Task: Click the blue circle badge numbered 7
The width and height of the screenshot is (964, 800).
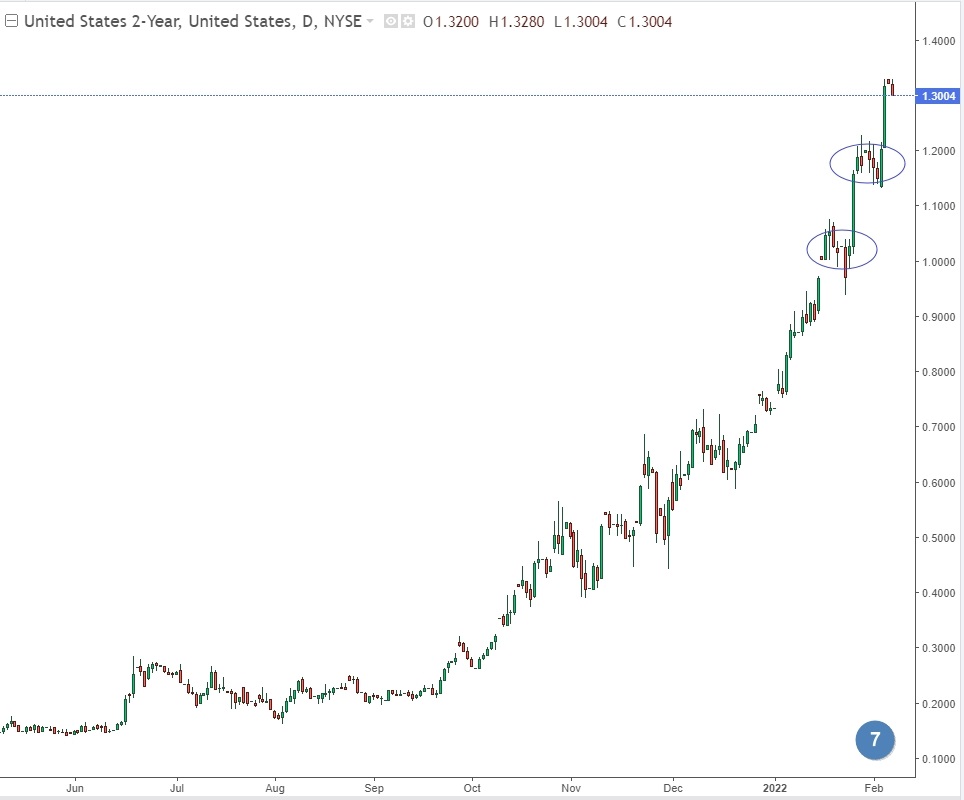Action: tap(875, 740)
